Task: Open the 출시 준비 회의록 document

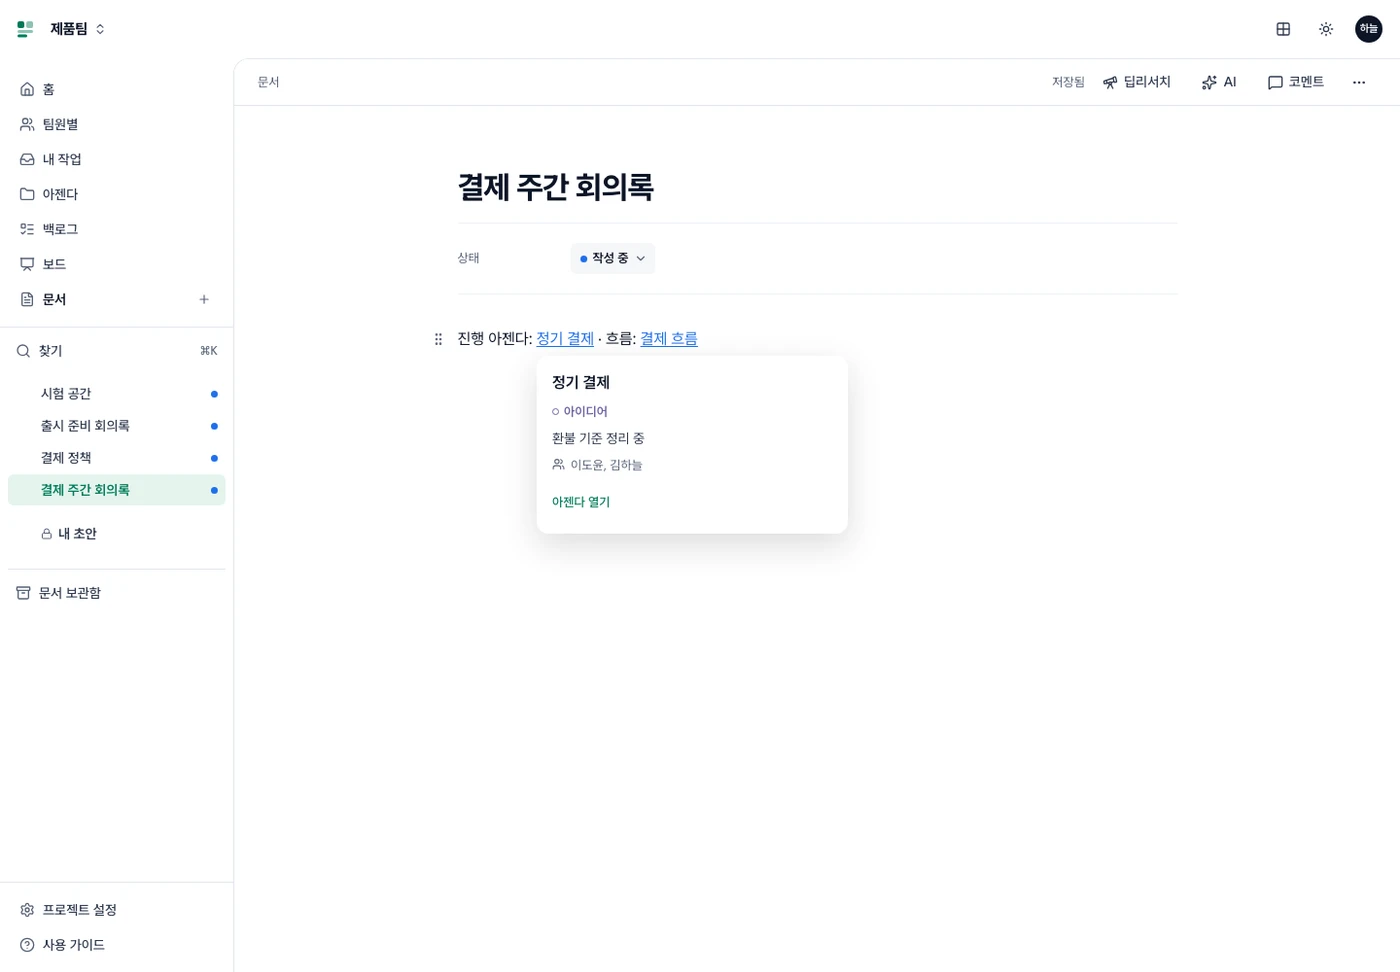Action: 116,426
